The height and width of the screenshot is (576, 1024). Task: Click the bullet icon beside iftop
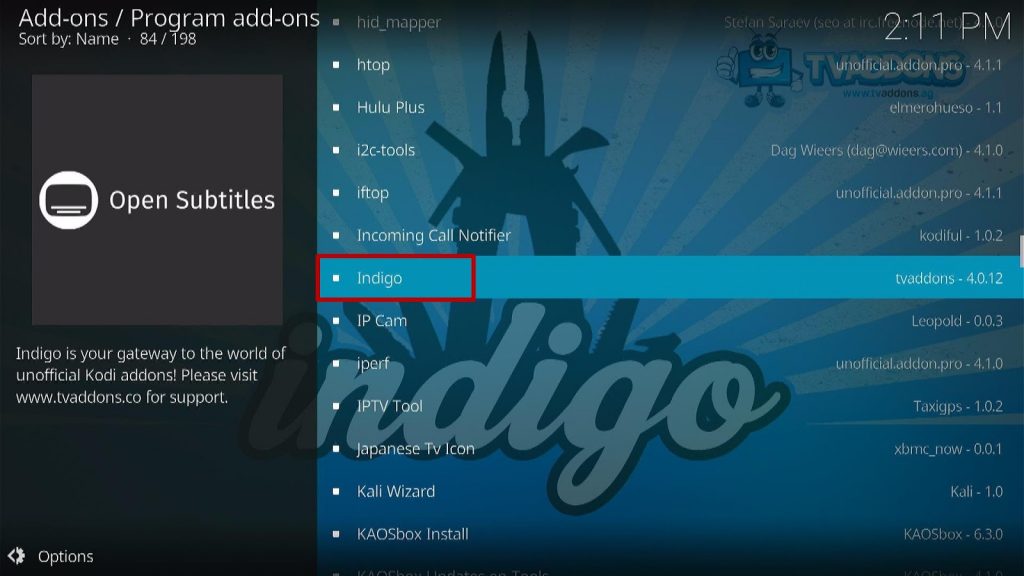(x=336, y=193)
